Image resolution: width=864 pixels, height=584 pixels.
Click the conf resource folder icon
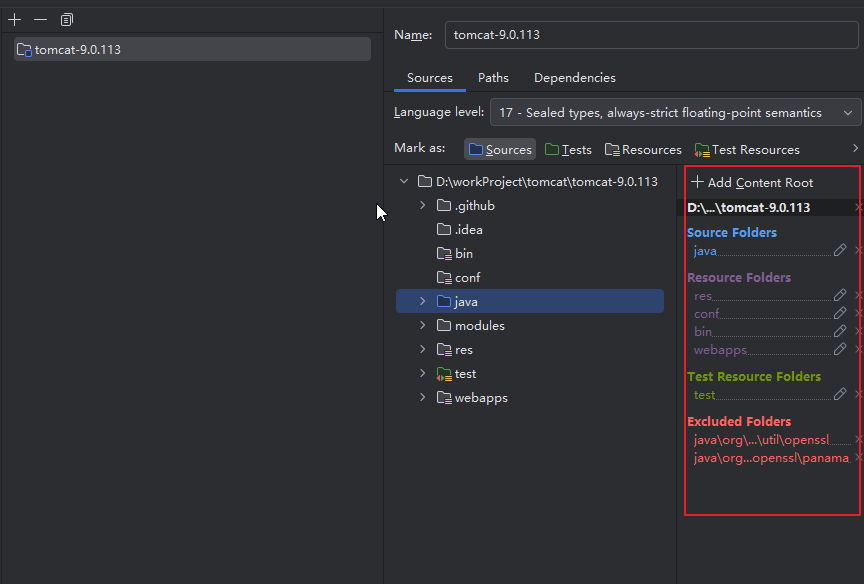pyautogui.click(x=444, y=278)
